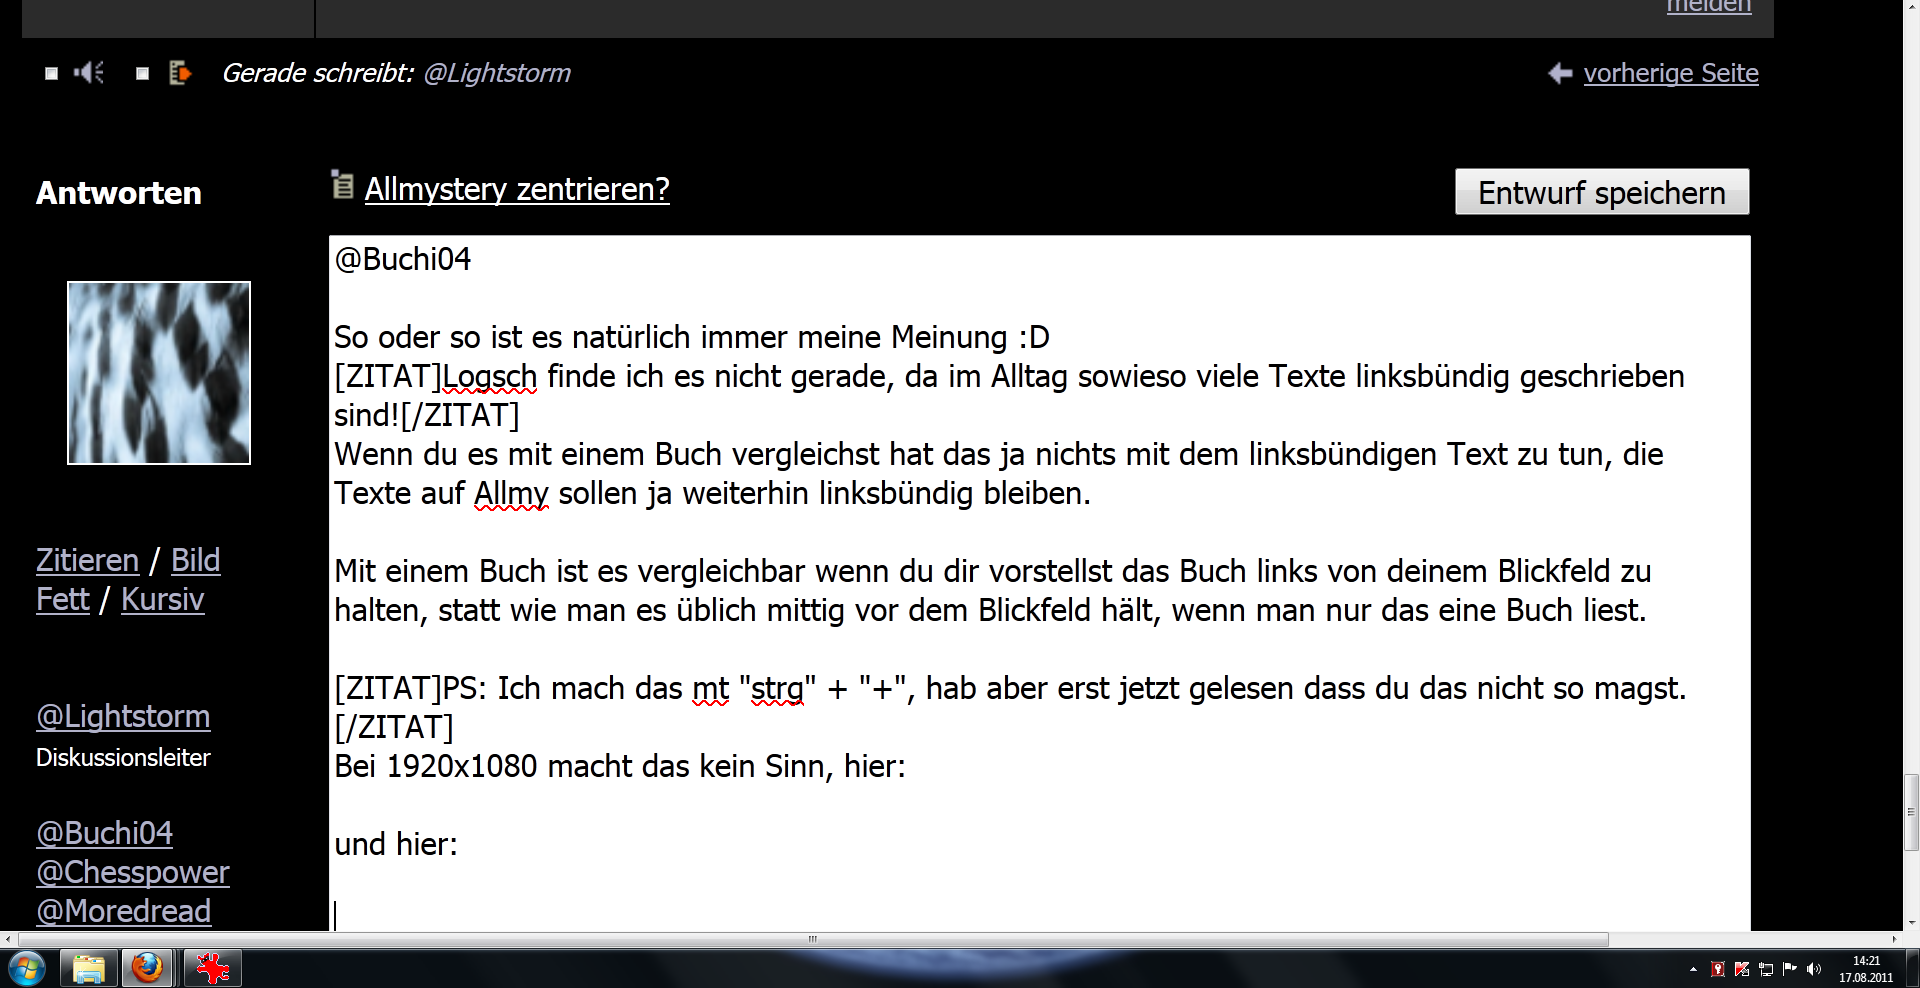The image size is (1920, 988).
Task: Show hidden tray icons arrow
Action: [x=1693, y=969]
